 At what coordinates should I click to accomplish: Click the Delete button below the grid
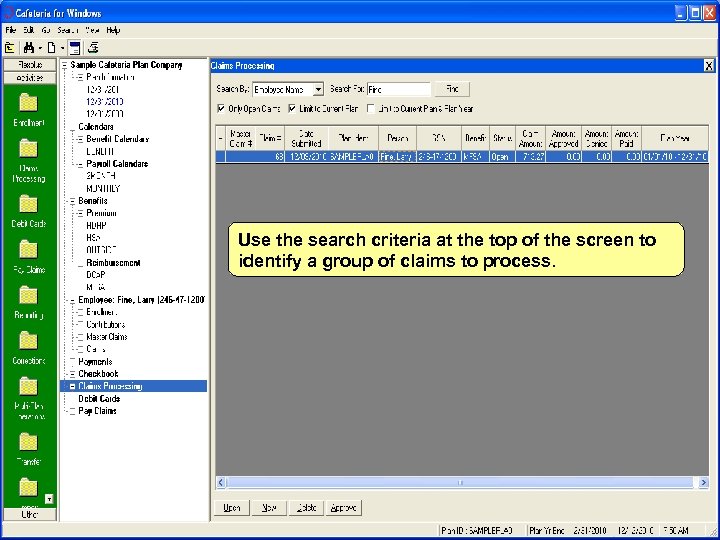tap(306, 508)
